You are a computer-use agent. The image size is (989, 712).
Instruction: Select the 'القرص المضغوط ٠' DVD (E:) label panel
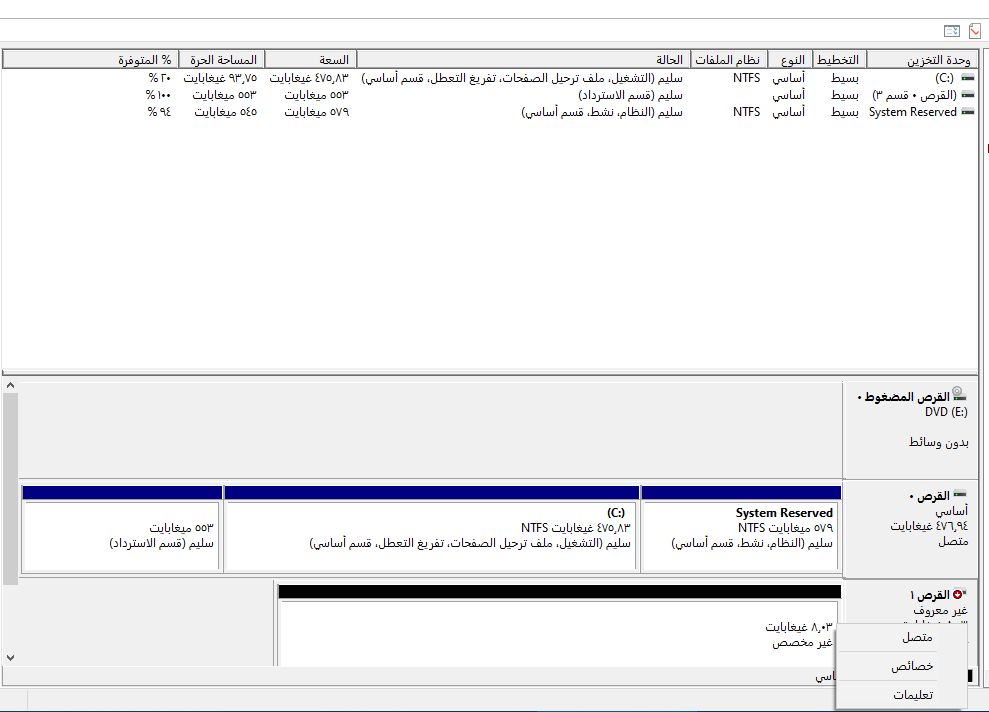(910, 429)
